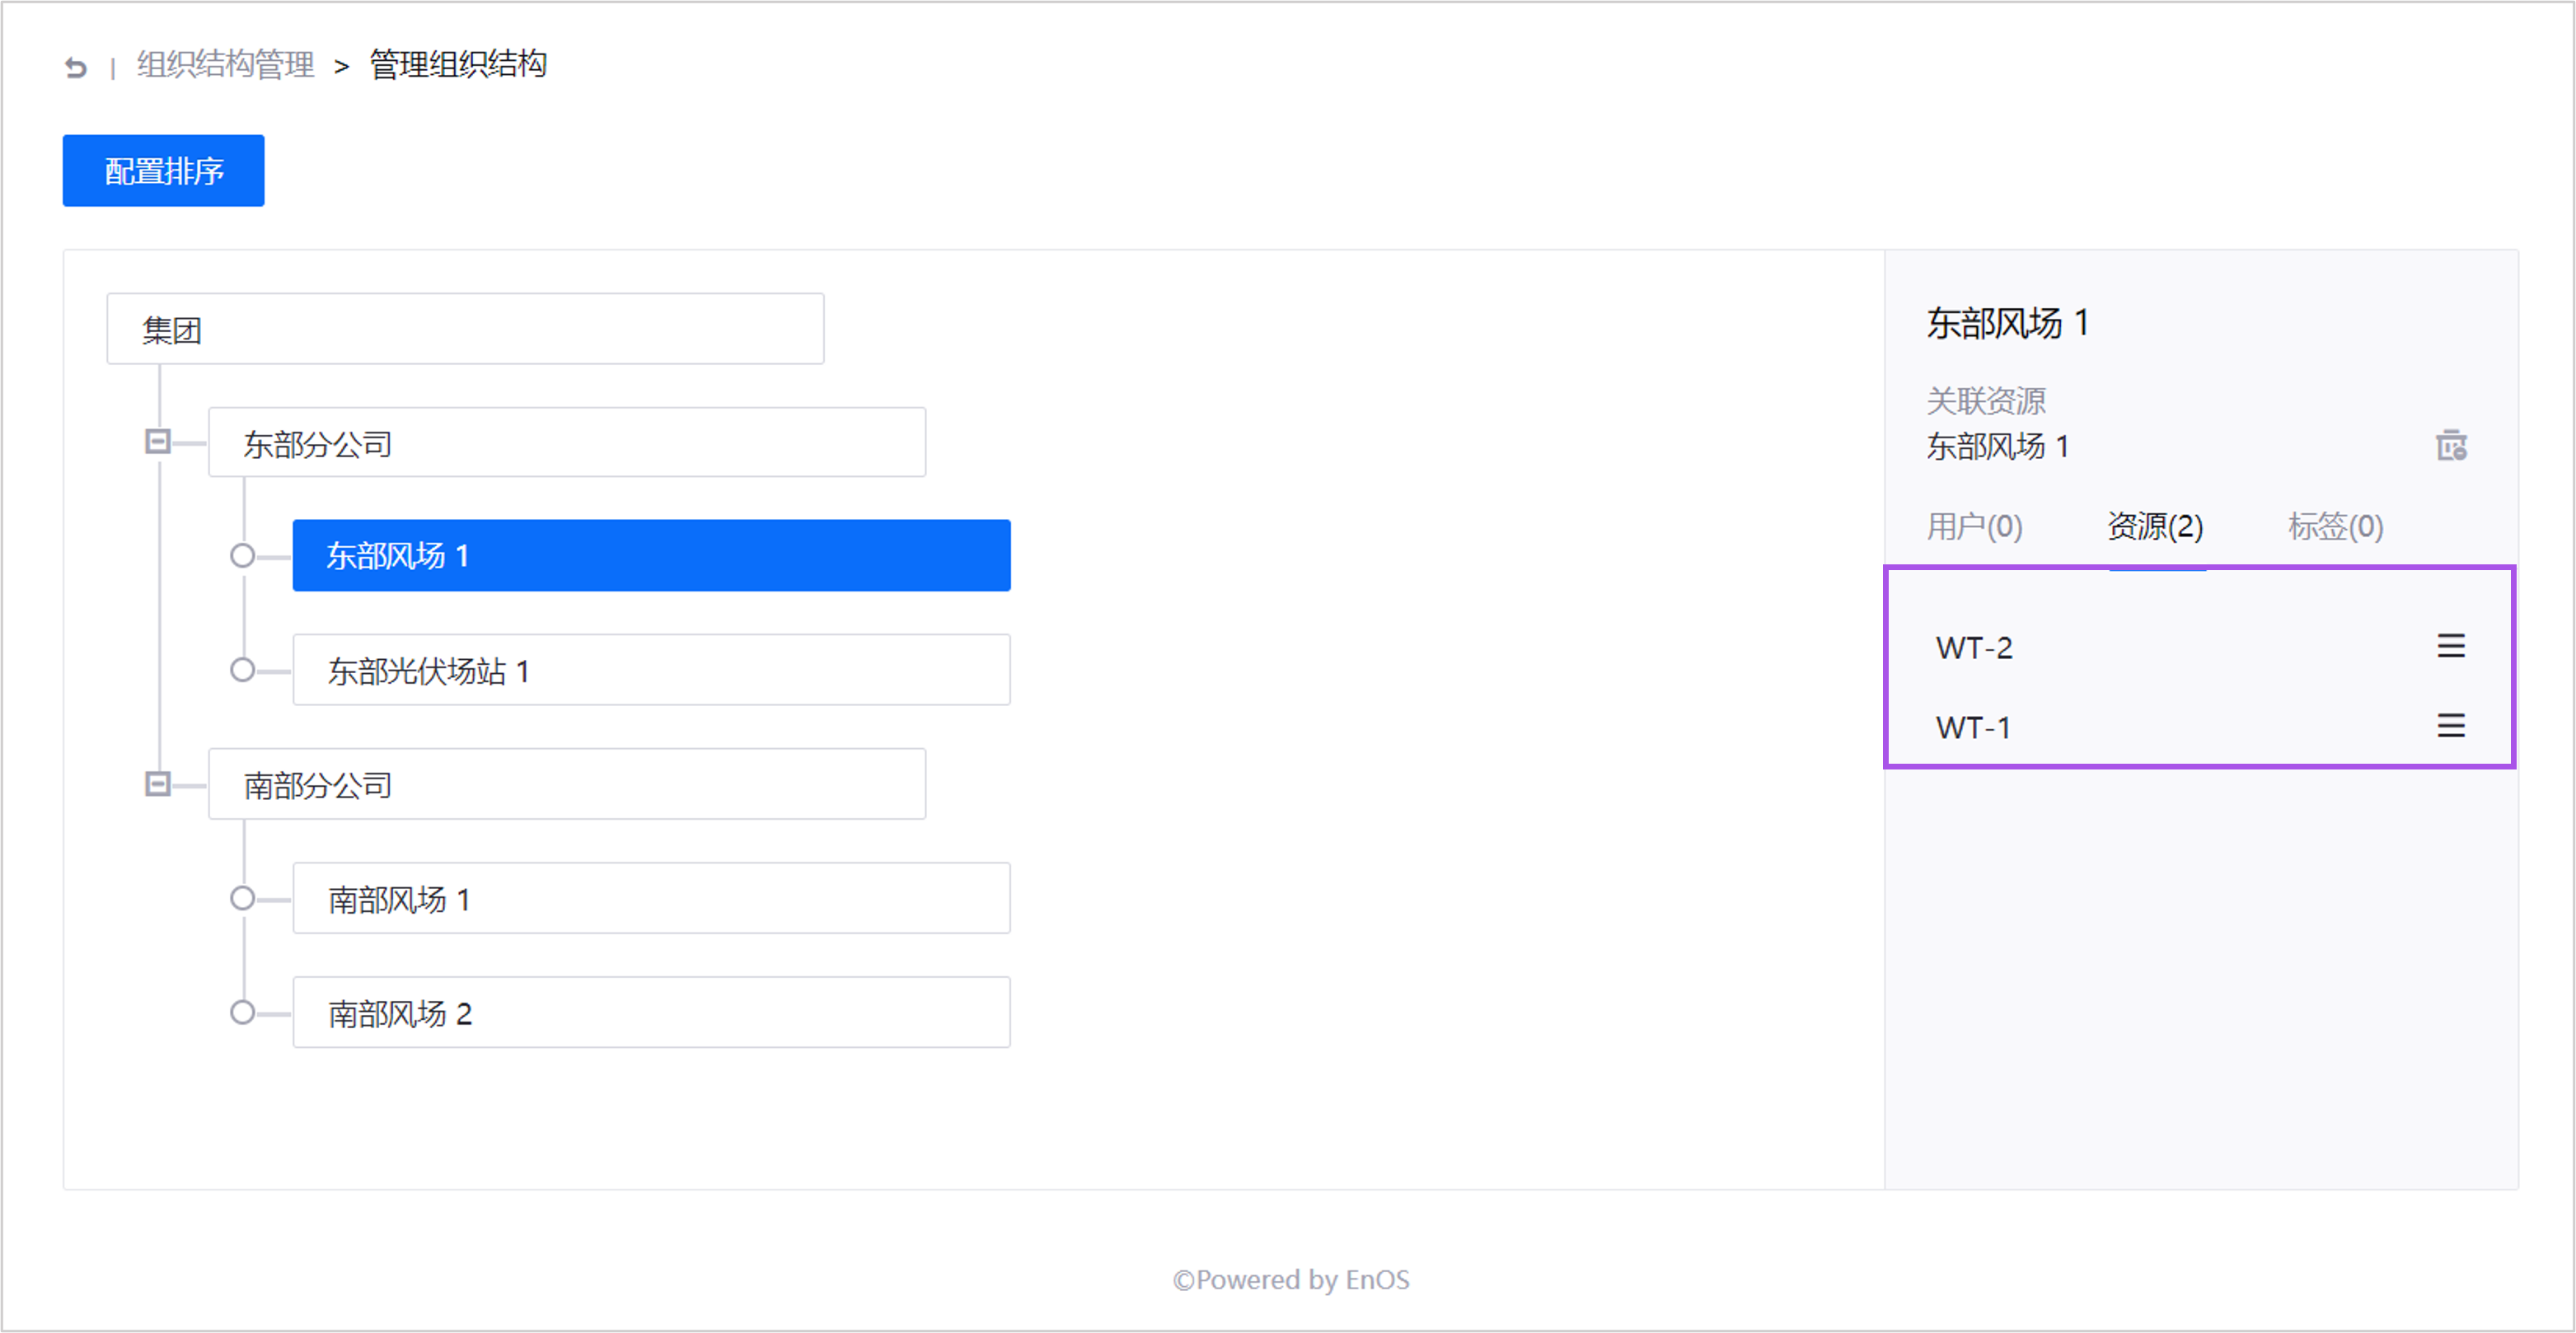
Task: Open the 资源(2) tab
Action: [2155, 526]
